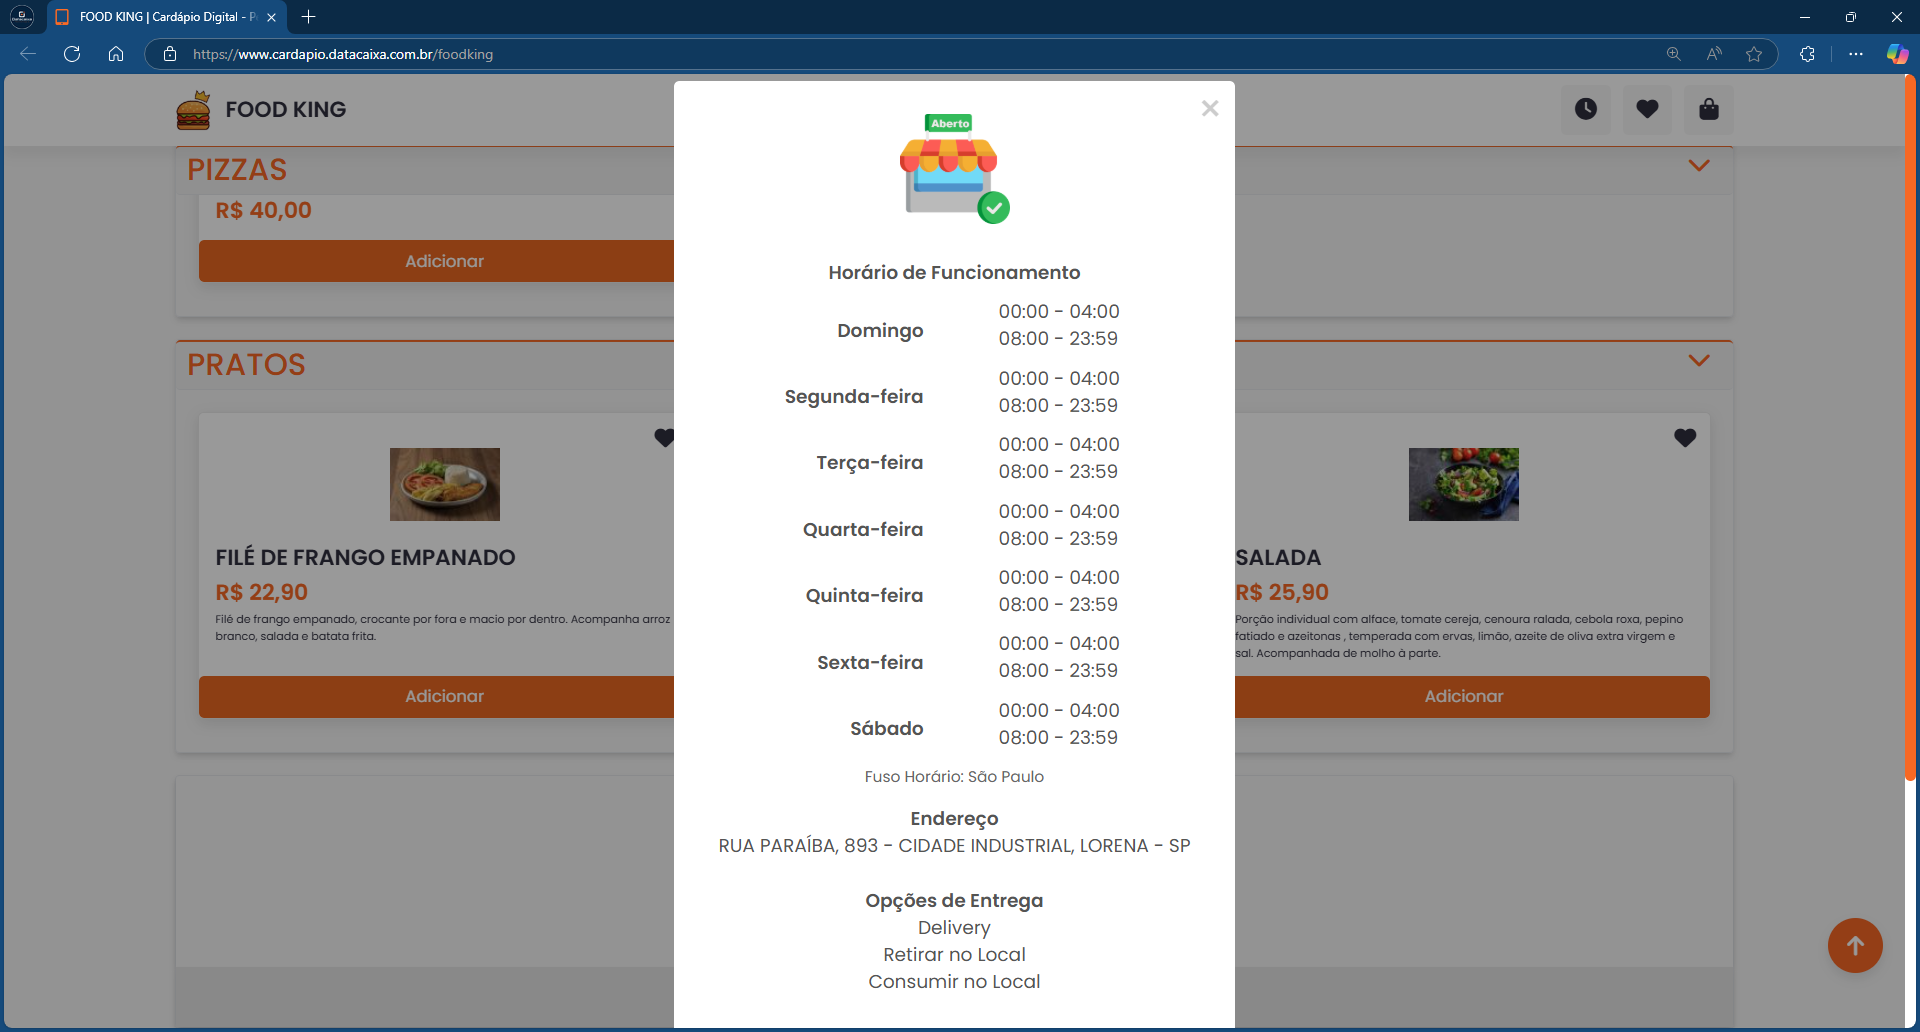Close the opening hours modal
The image size is (1920, 1032).
coord(1209,108)
